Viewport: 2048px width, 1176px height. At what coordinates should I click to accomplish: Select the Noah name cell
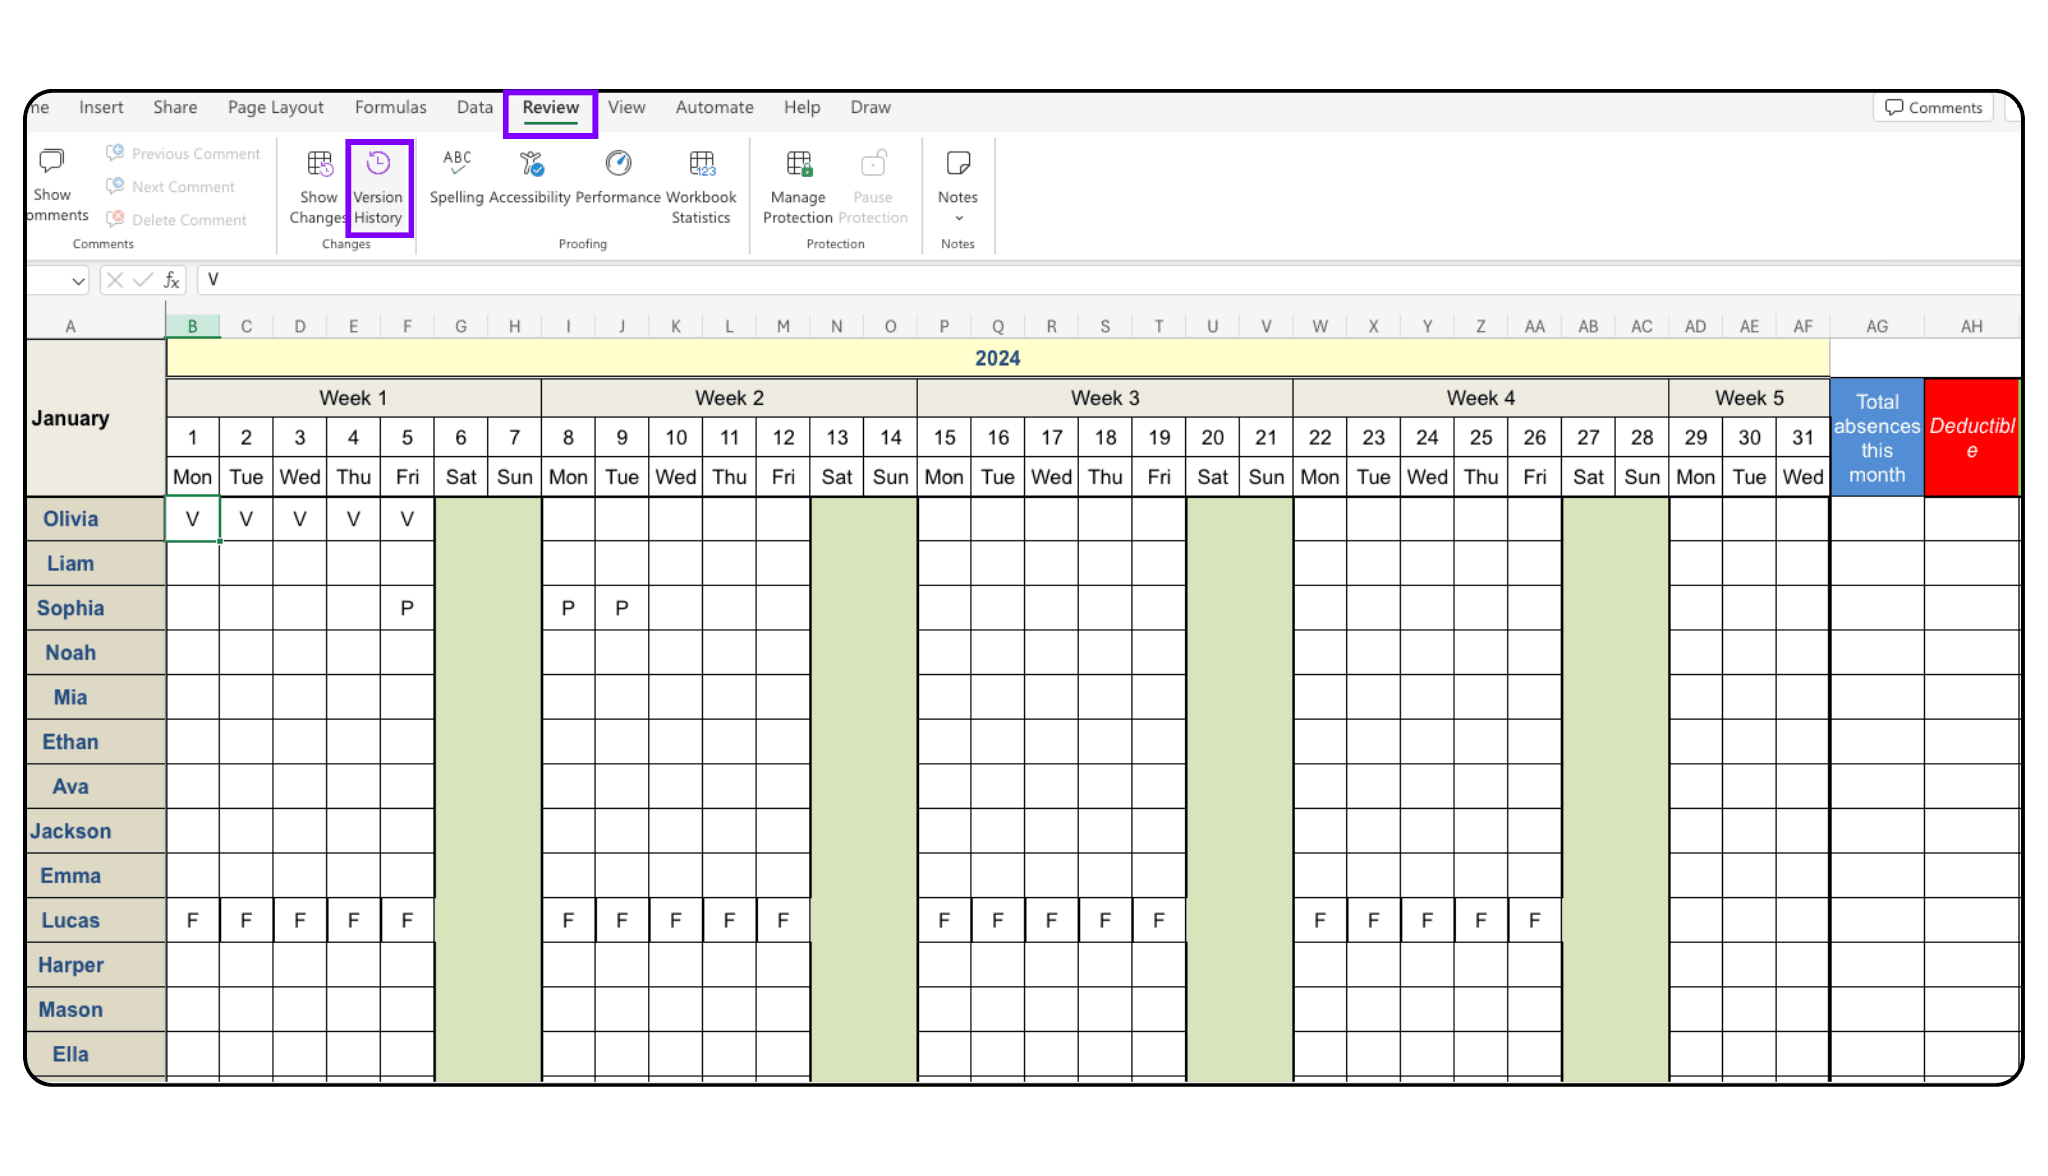pyautogui.click(x=96, y=653)
